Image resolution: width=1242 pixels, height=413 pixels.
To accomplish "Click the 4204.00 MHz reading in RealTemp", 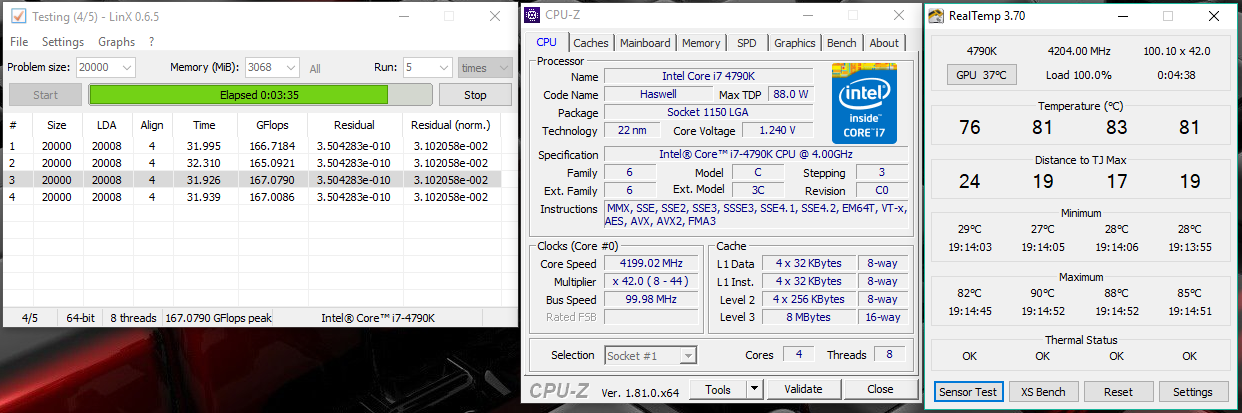I will pos(1079,50).
